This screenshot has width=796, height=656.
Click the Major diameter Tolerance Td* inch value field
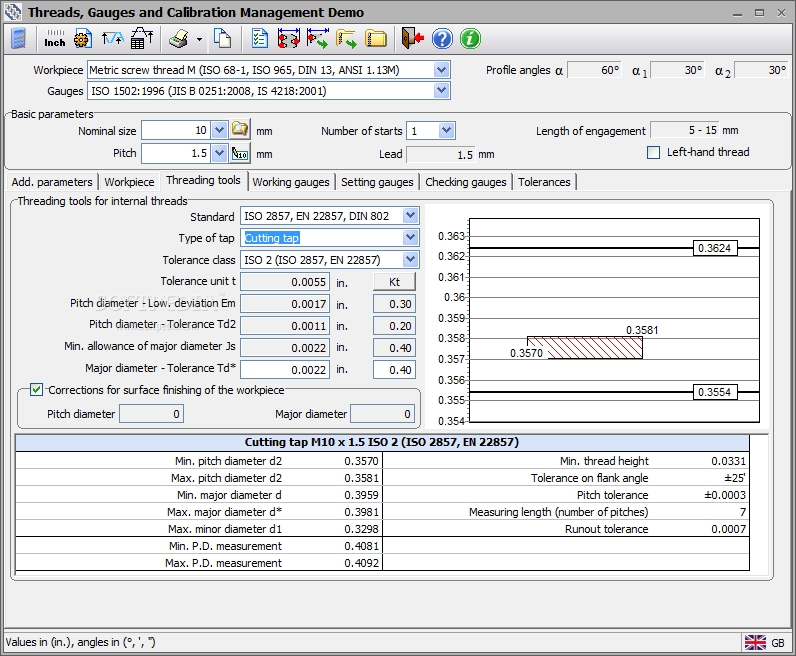(x=285, y=370)
